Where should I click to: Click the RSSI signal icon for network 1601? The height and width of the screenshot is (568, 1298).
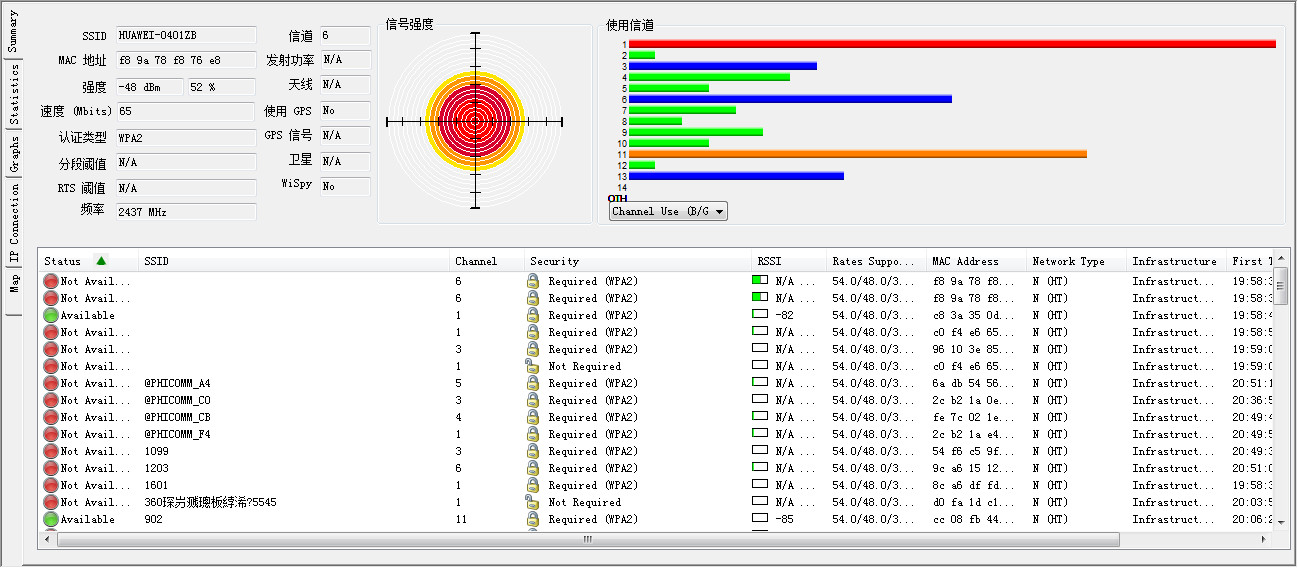pos(760,484)
